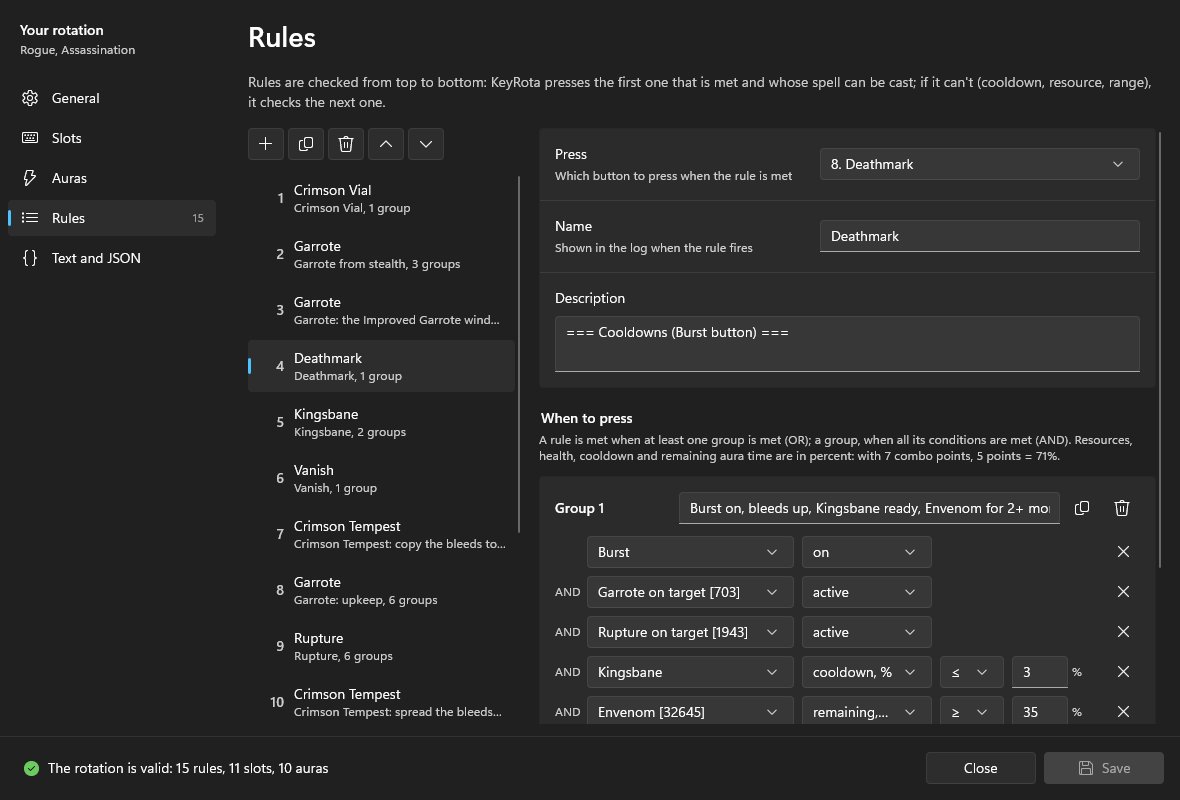1180x800 pixels.
Task: Change Garrote state dropdown set to active
Action: tap(866, 592)
